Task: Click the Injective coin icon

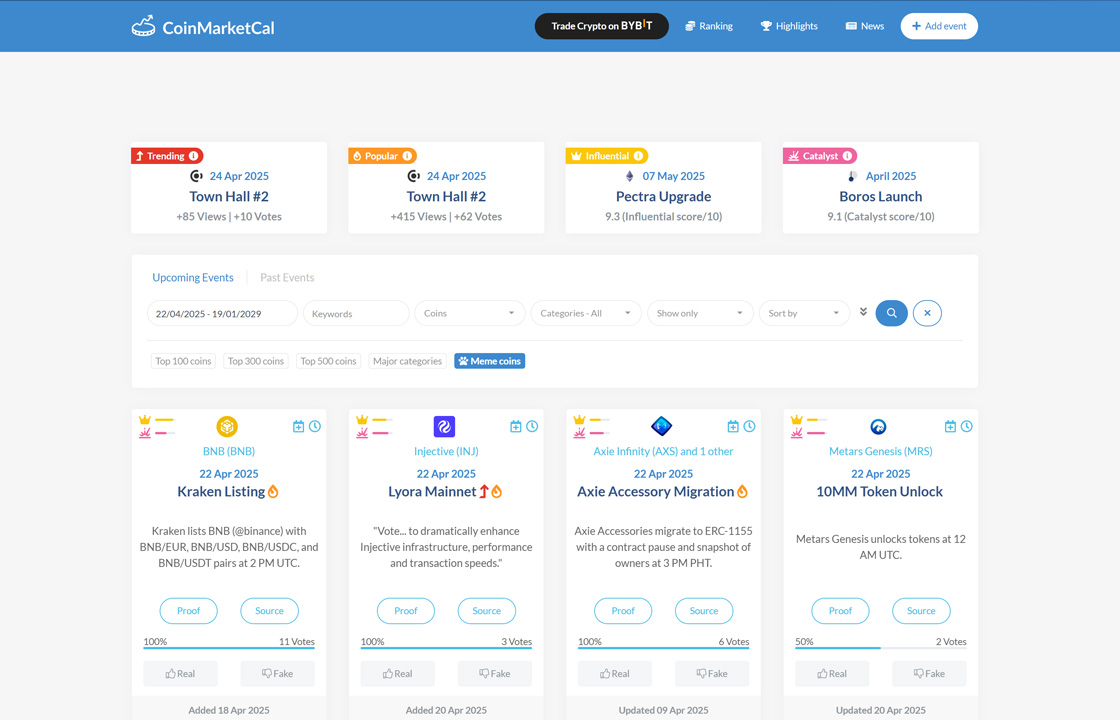Action: pos(444,426)
